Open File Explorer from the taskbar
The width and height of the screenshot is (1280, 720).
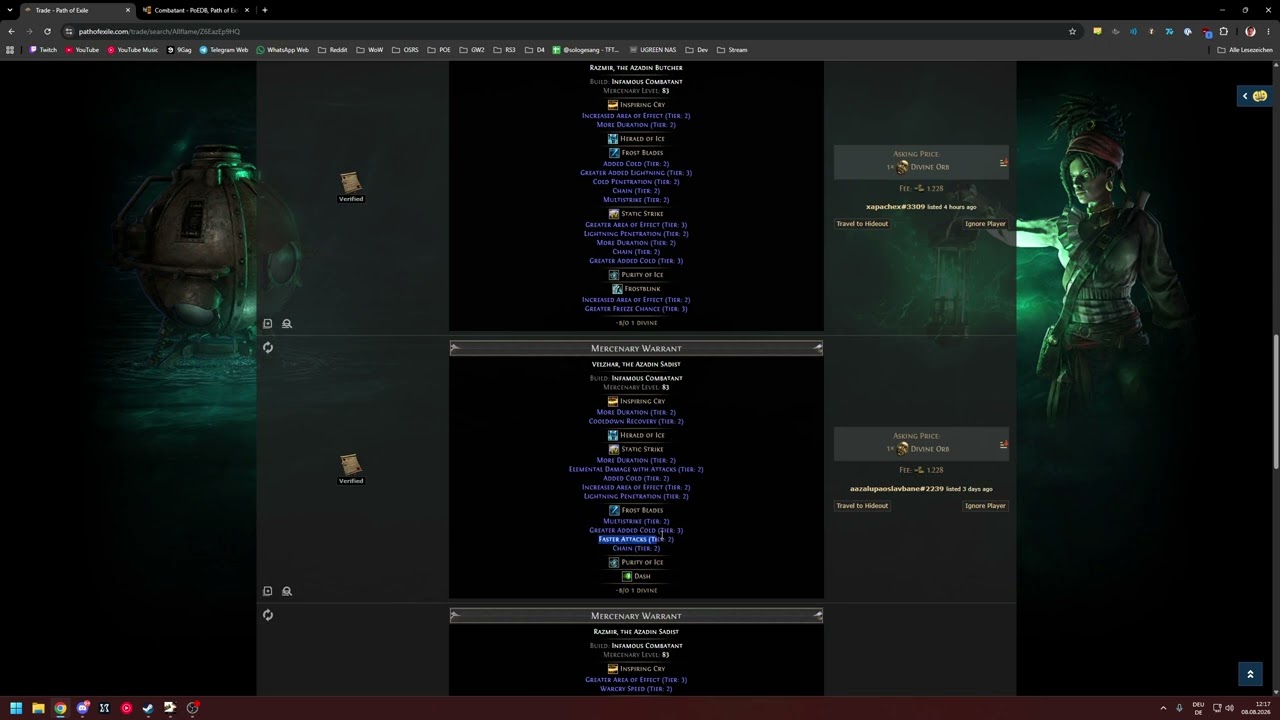click(x=38, y=708)
